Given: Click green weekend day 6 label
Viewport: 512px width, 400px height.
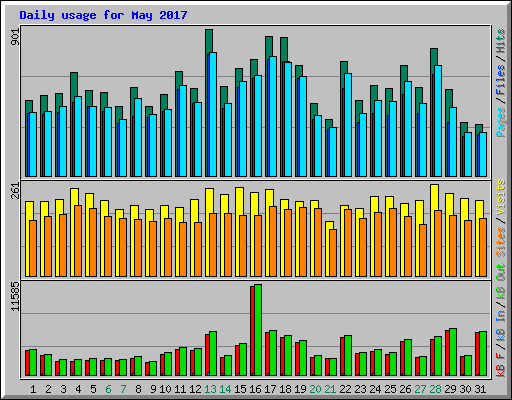Looking at the screenshot, I should (108, 389).
